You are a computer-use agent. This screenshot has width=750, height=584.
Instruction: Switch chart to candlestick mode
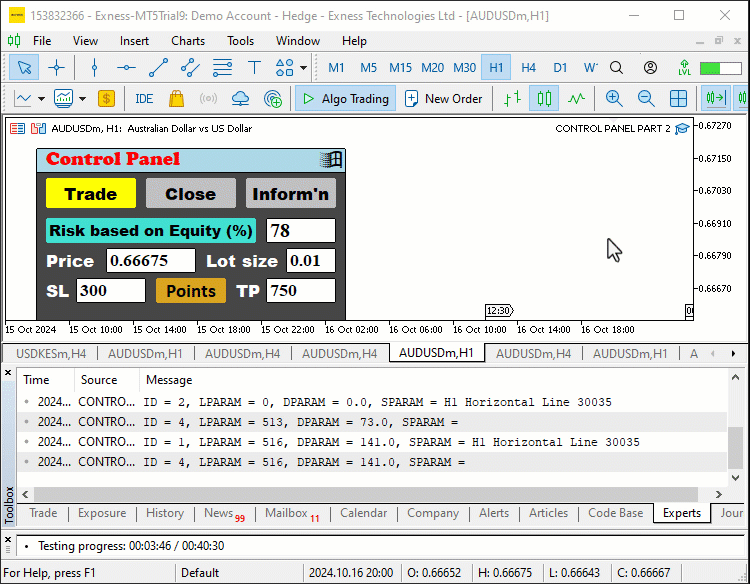[x=544, y=99]
